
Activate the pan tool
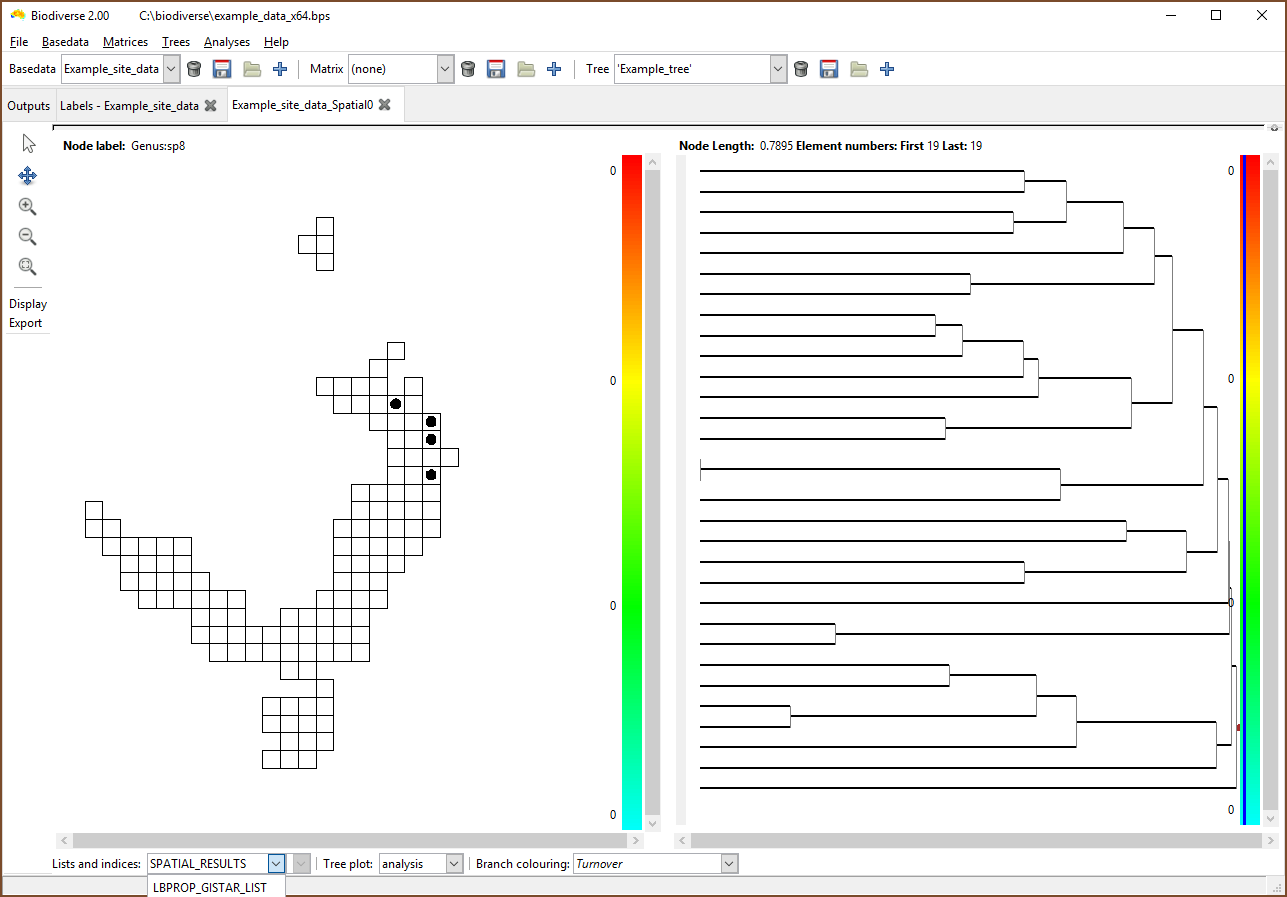point(28,175)
